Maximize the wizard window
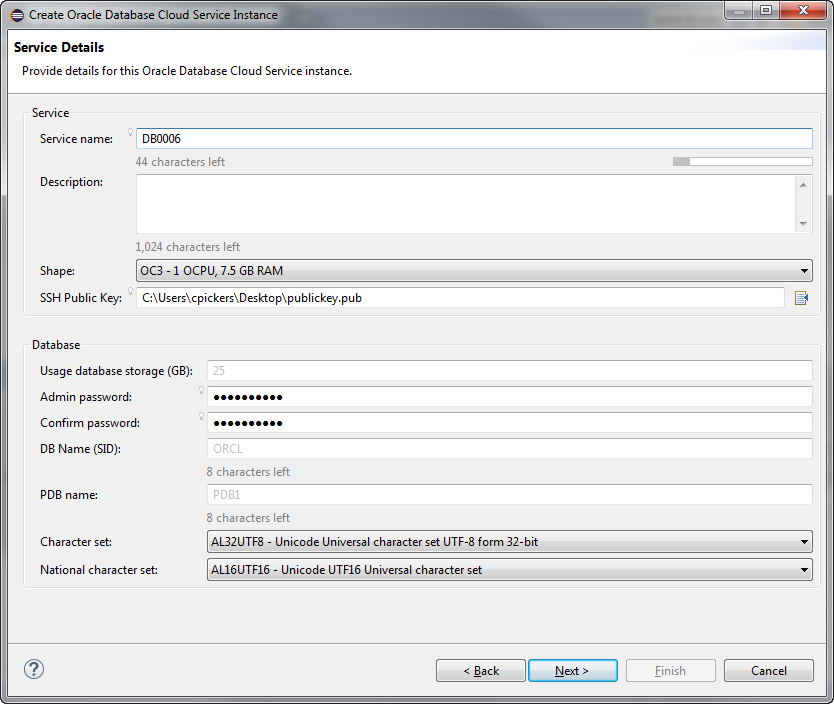 point(766,11)
